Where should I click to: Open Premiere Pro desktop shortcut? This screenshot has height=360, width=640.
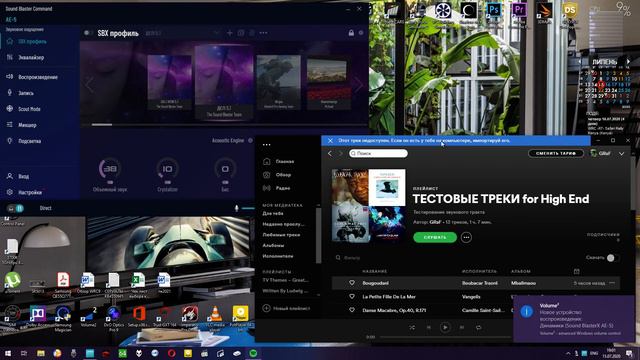tap(519, 10)
